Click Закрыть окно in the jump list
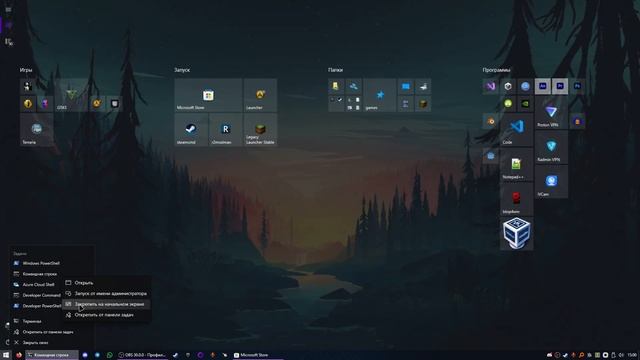This screenshot has width=640, height=360. [x=52, y=342]
